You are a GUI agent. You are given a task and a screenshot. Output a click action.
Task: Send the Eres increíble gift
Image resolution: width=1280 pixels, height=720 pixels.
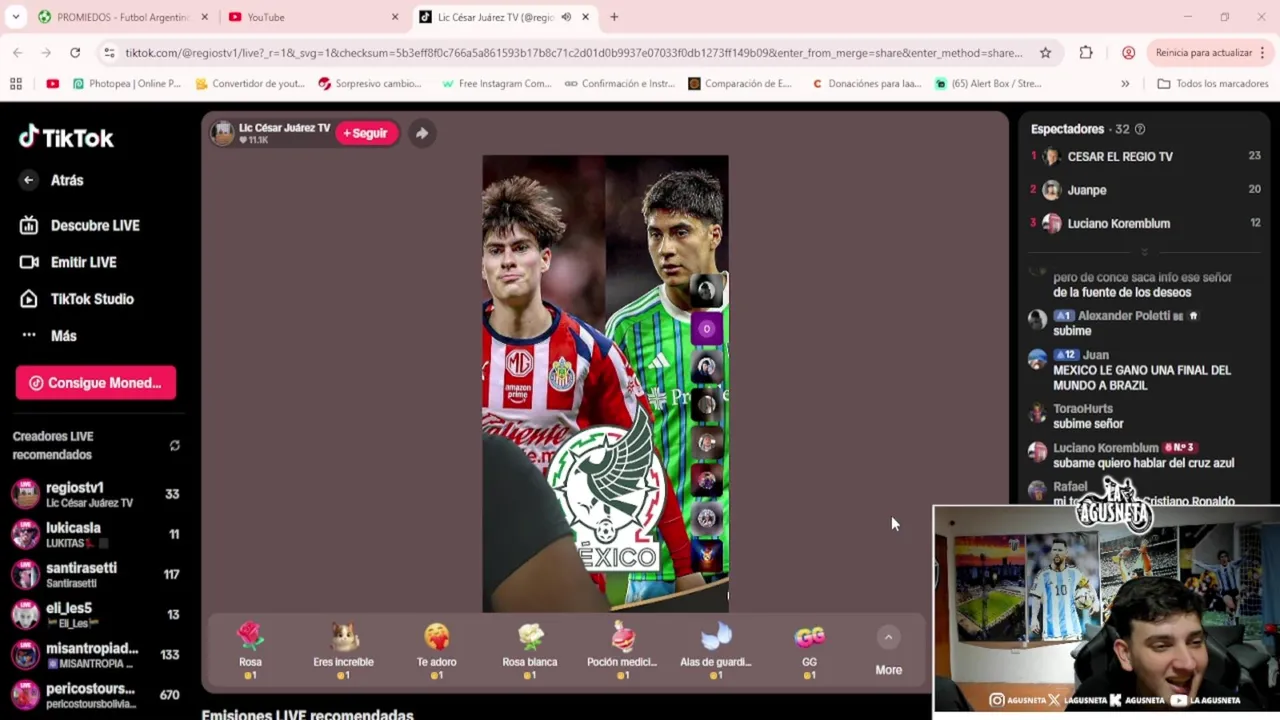343,650
